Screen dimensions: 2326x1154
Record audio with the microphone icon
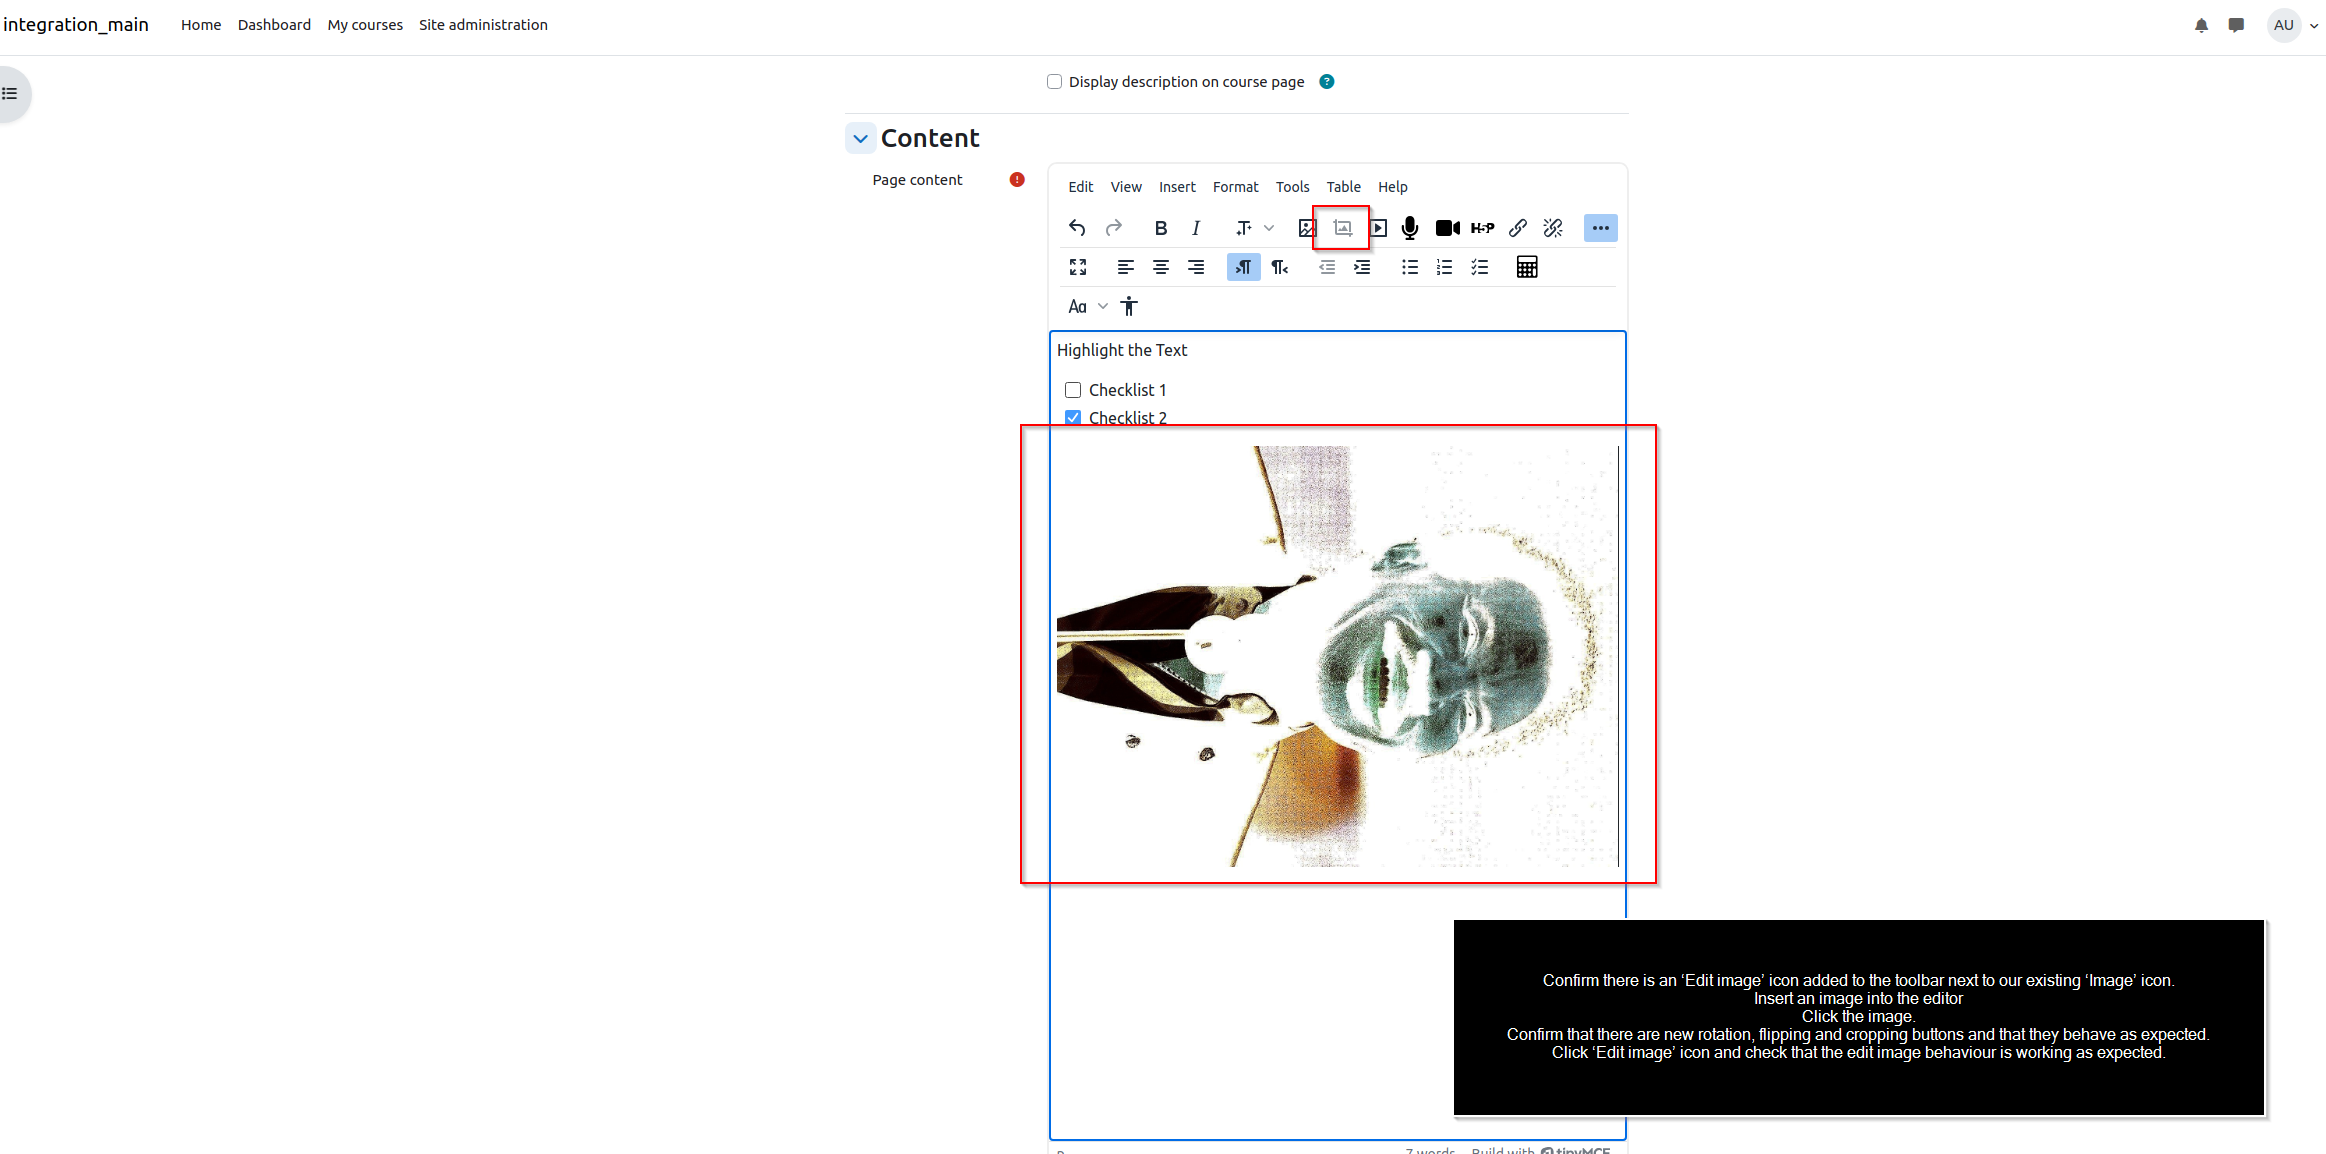[1410, 228]
